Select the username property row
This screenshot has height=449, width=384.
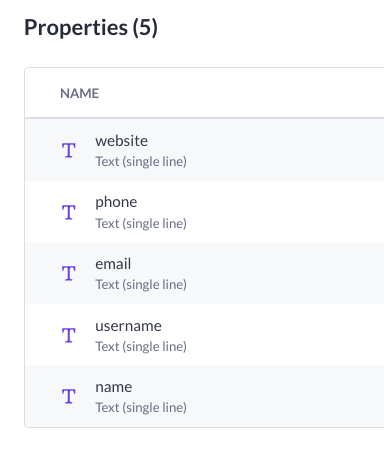coord(204,334)
